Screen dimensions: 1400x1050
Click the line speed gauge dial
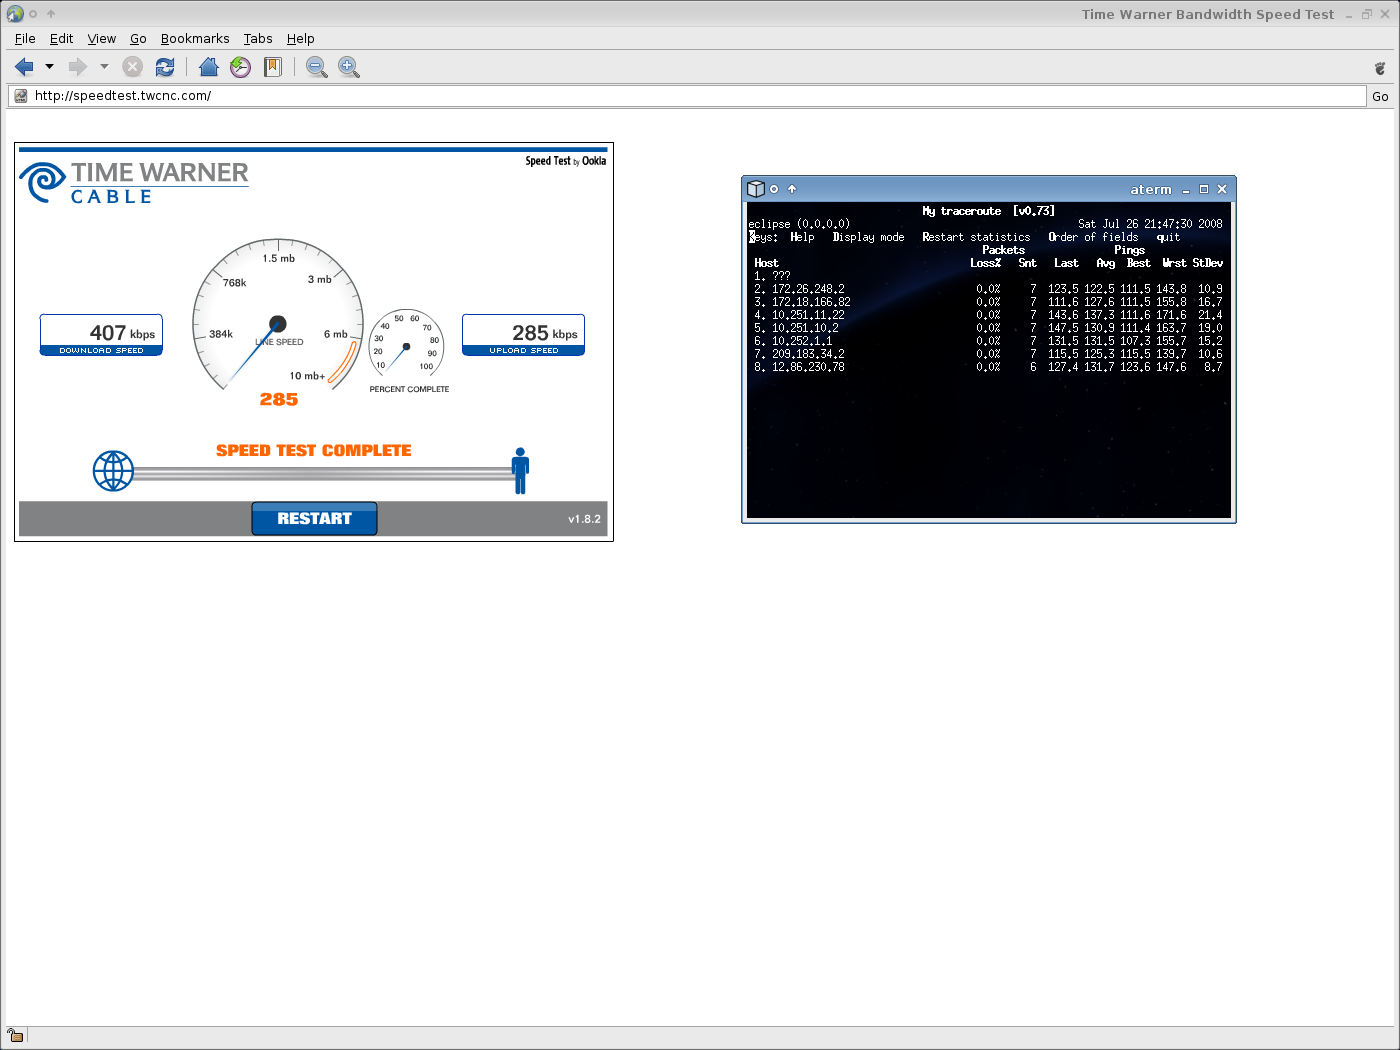tap(278, 315)
